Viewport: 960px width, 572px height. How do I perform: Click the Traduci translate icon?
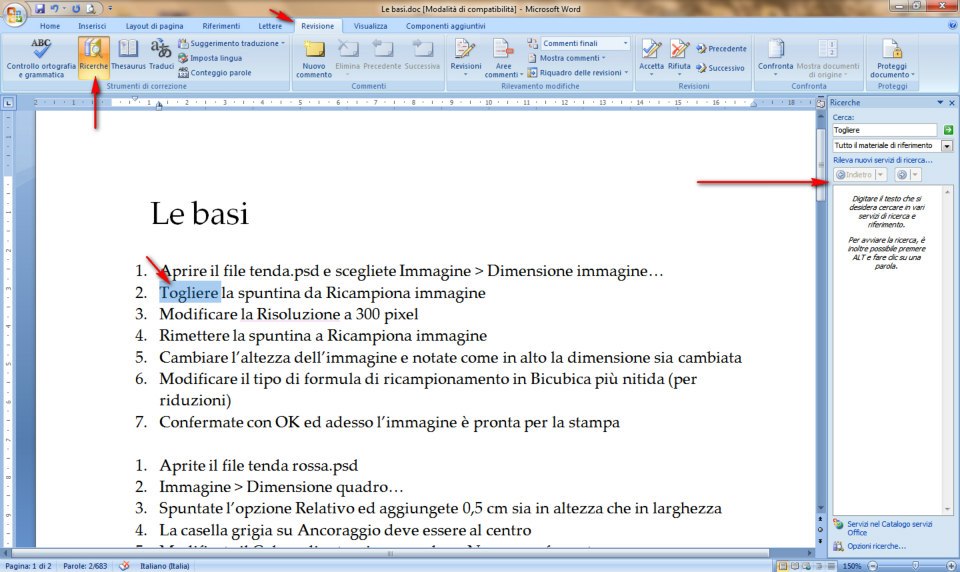(x=162, y=55)
